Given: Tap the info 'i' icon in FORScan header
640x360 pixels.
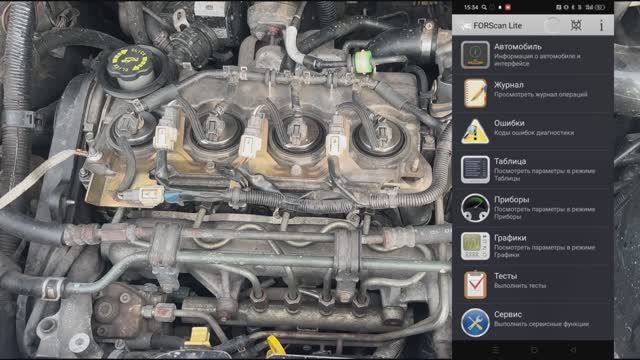Looking at the screenshot, I should pyautogui.click(x=601, y=25).
